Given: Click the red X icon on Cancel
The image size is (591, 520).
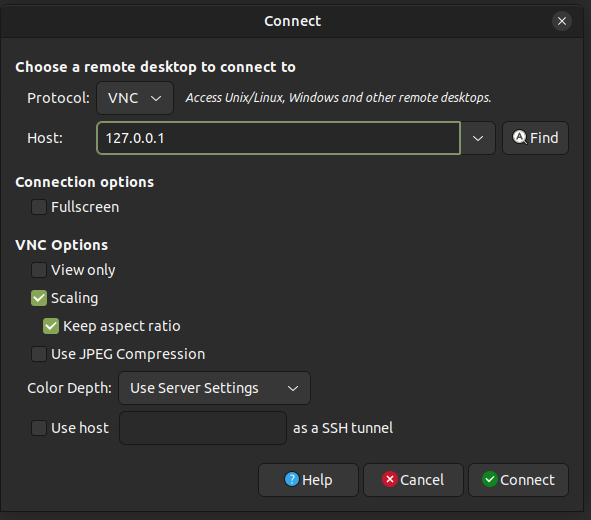Looking at the screenshot, I should (390, 479).
